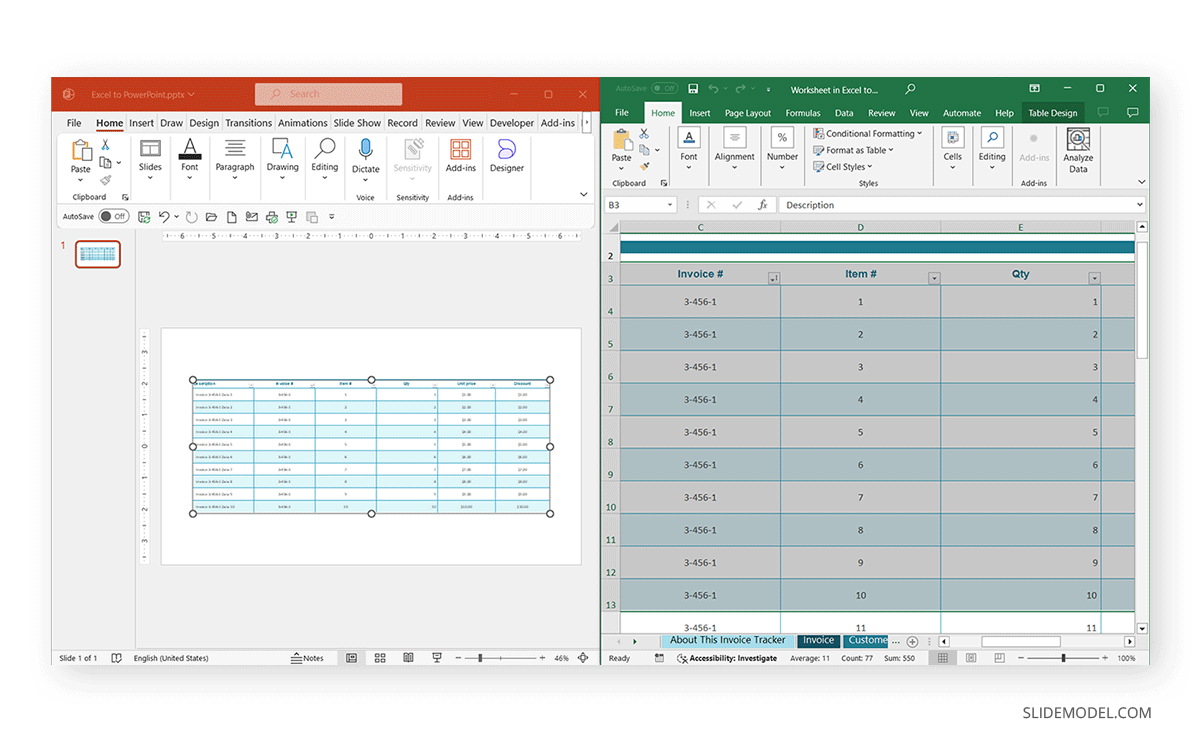Expand Excel formula bar chevron
Screen dimensions: 1200x743
(1139, 205)
